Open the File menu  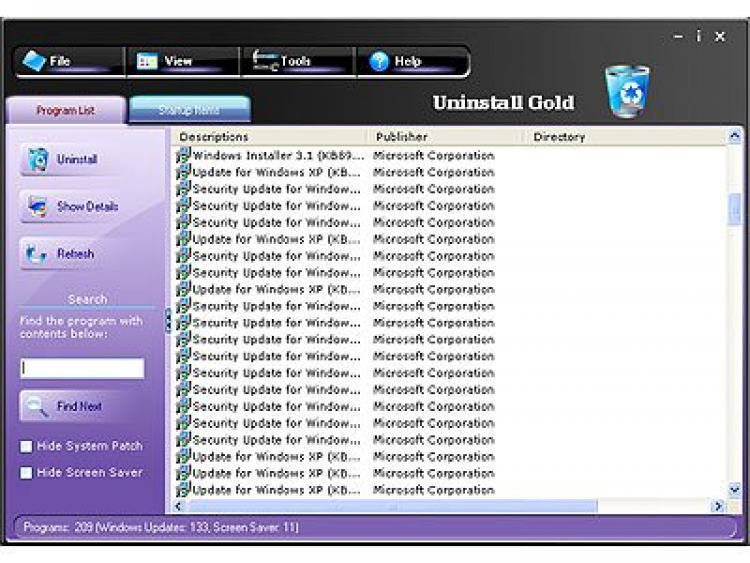tap(70, 61)
